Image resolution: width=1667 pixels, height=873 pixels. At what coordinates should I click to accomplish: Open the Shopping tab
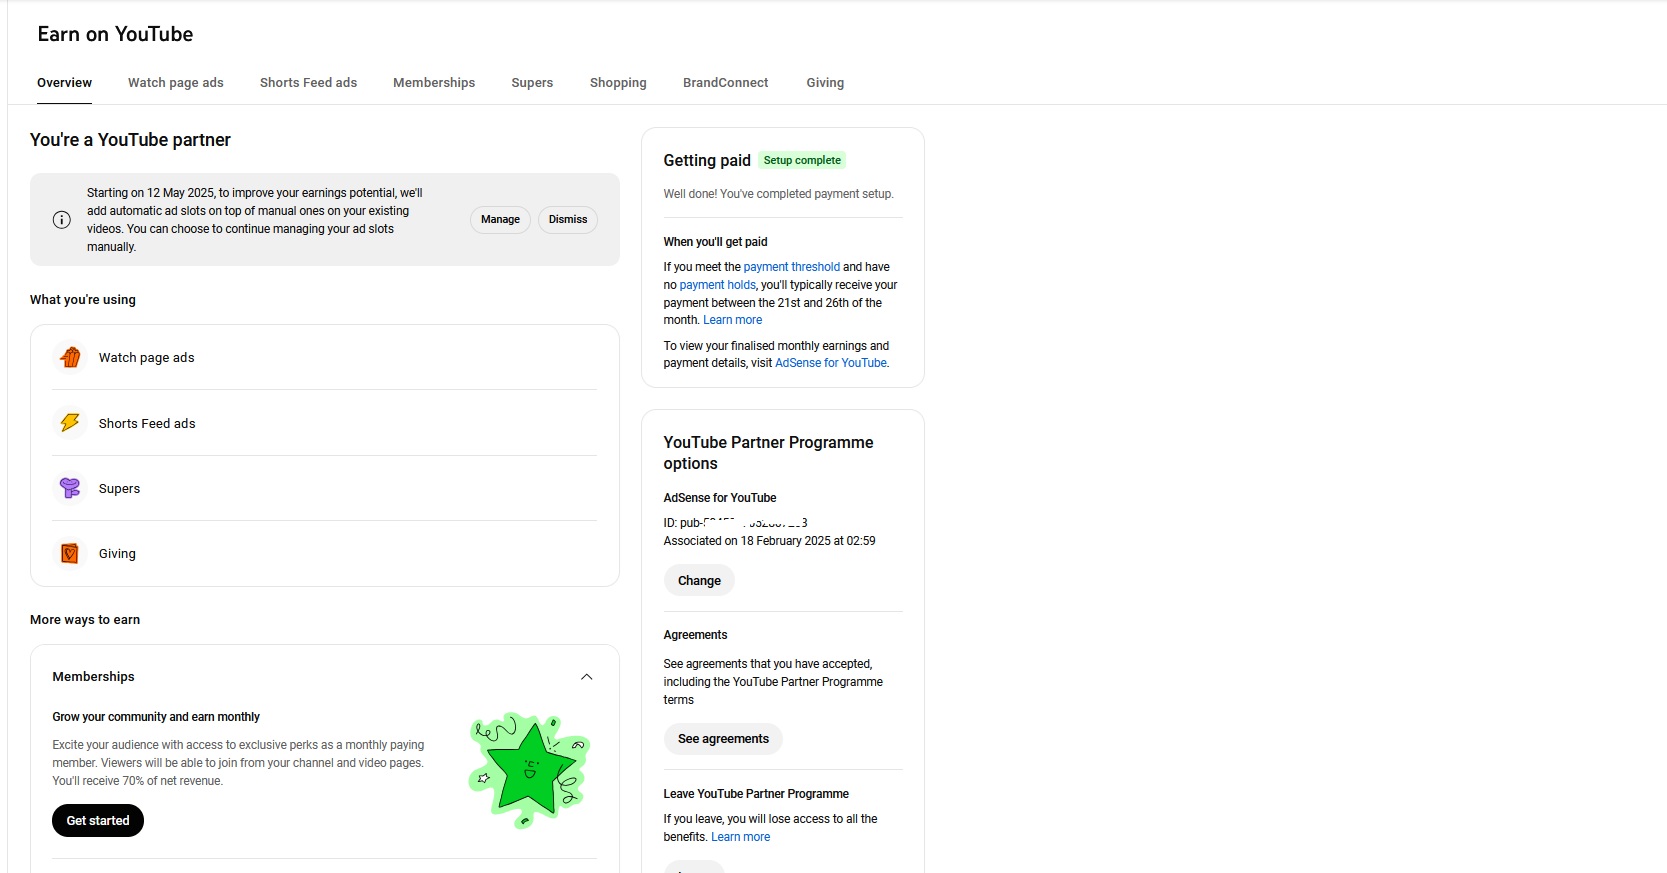[618, 83]
